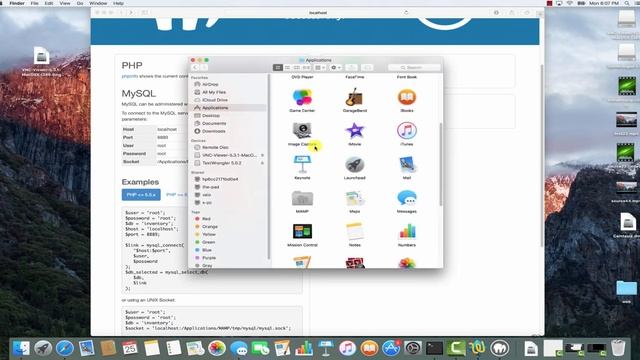This screenshot has height=360, width=640.
Task: Click Finder icon in the Dock
Action: point(21,348)
